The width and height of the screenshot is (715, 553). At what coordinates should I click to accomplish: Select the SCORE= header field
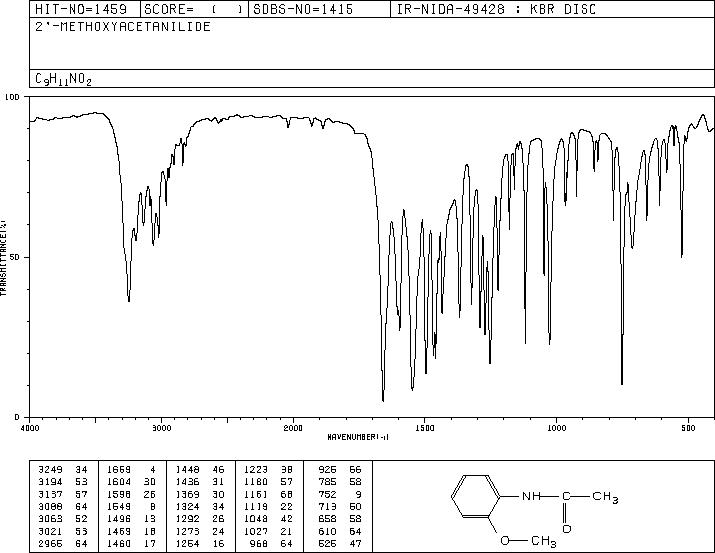[x=194, y=9]
